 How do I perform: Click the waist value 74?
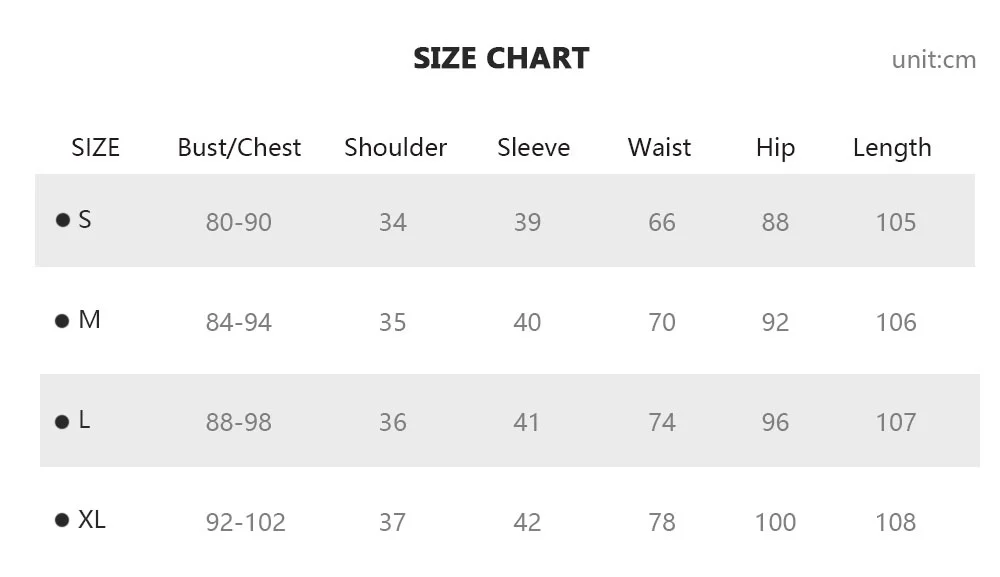[662, 423]
